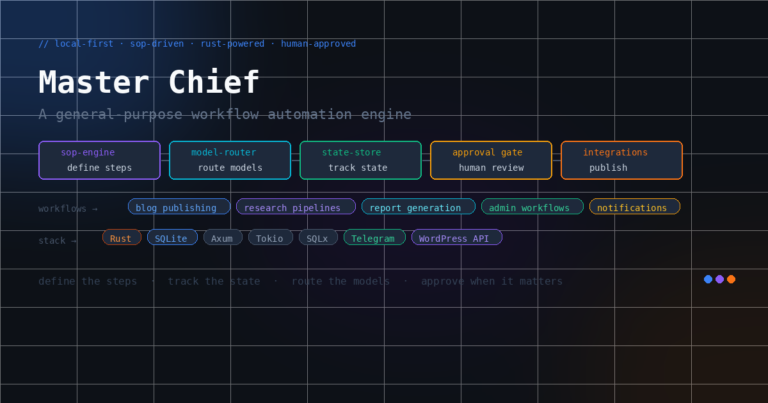Choose the SQLx stack tag
The image size is (768, 403).
tap(318, 237)
